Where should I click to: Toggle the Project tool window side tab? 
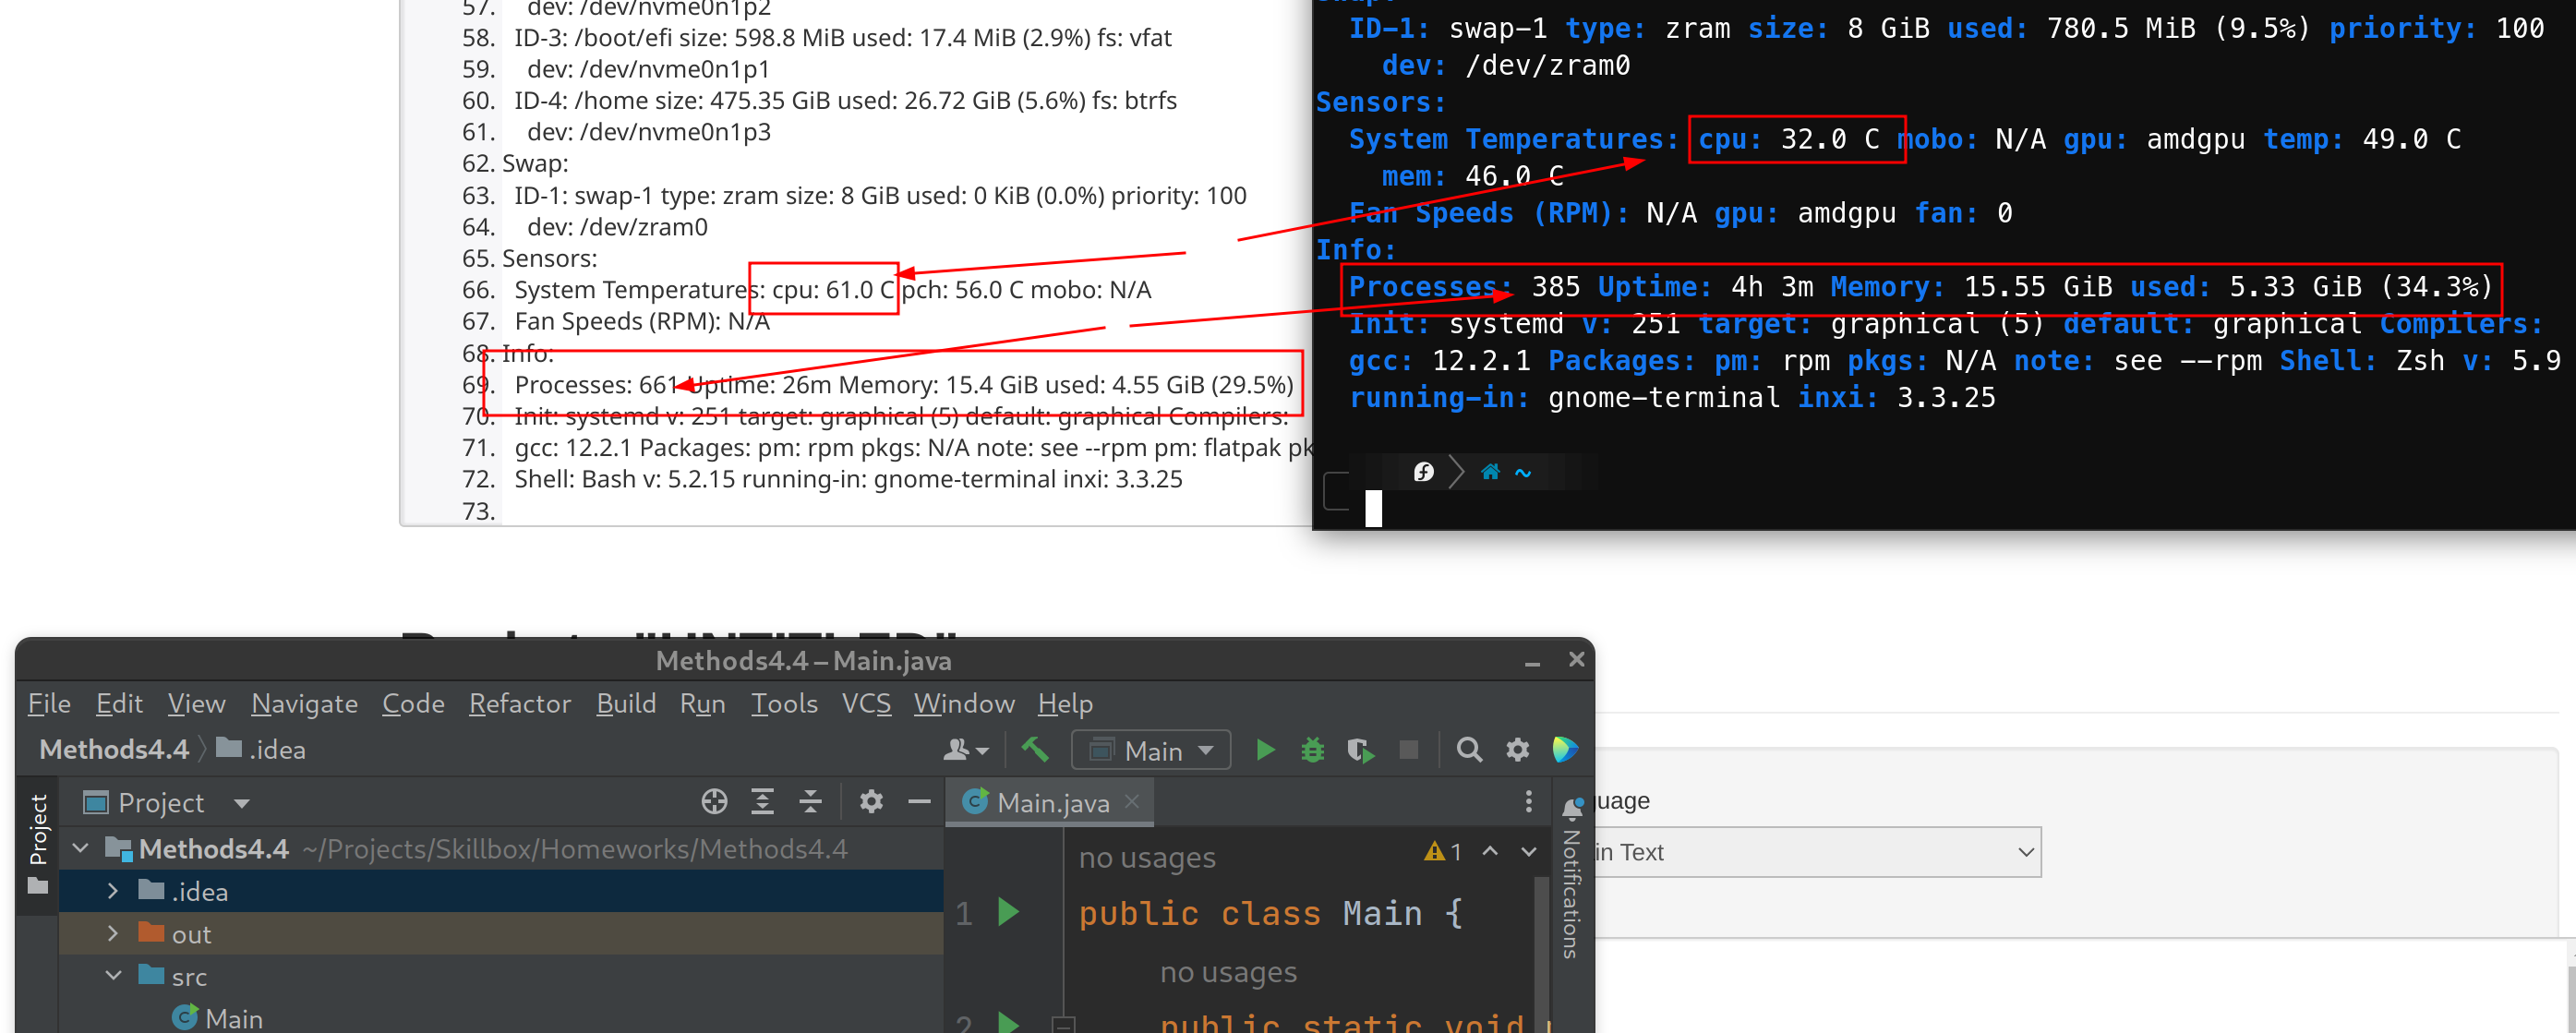tap(38, 830)
